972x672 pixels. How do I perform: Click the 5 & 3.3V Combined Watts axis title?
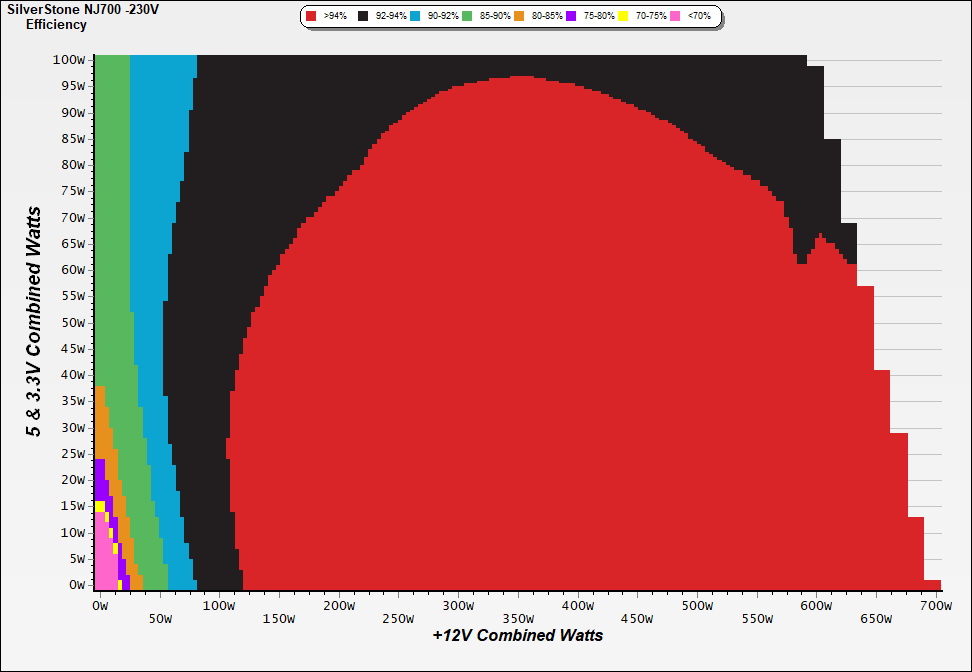(34, 322)
